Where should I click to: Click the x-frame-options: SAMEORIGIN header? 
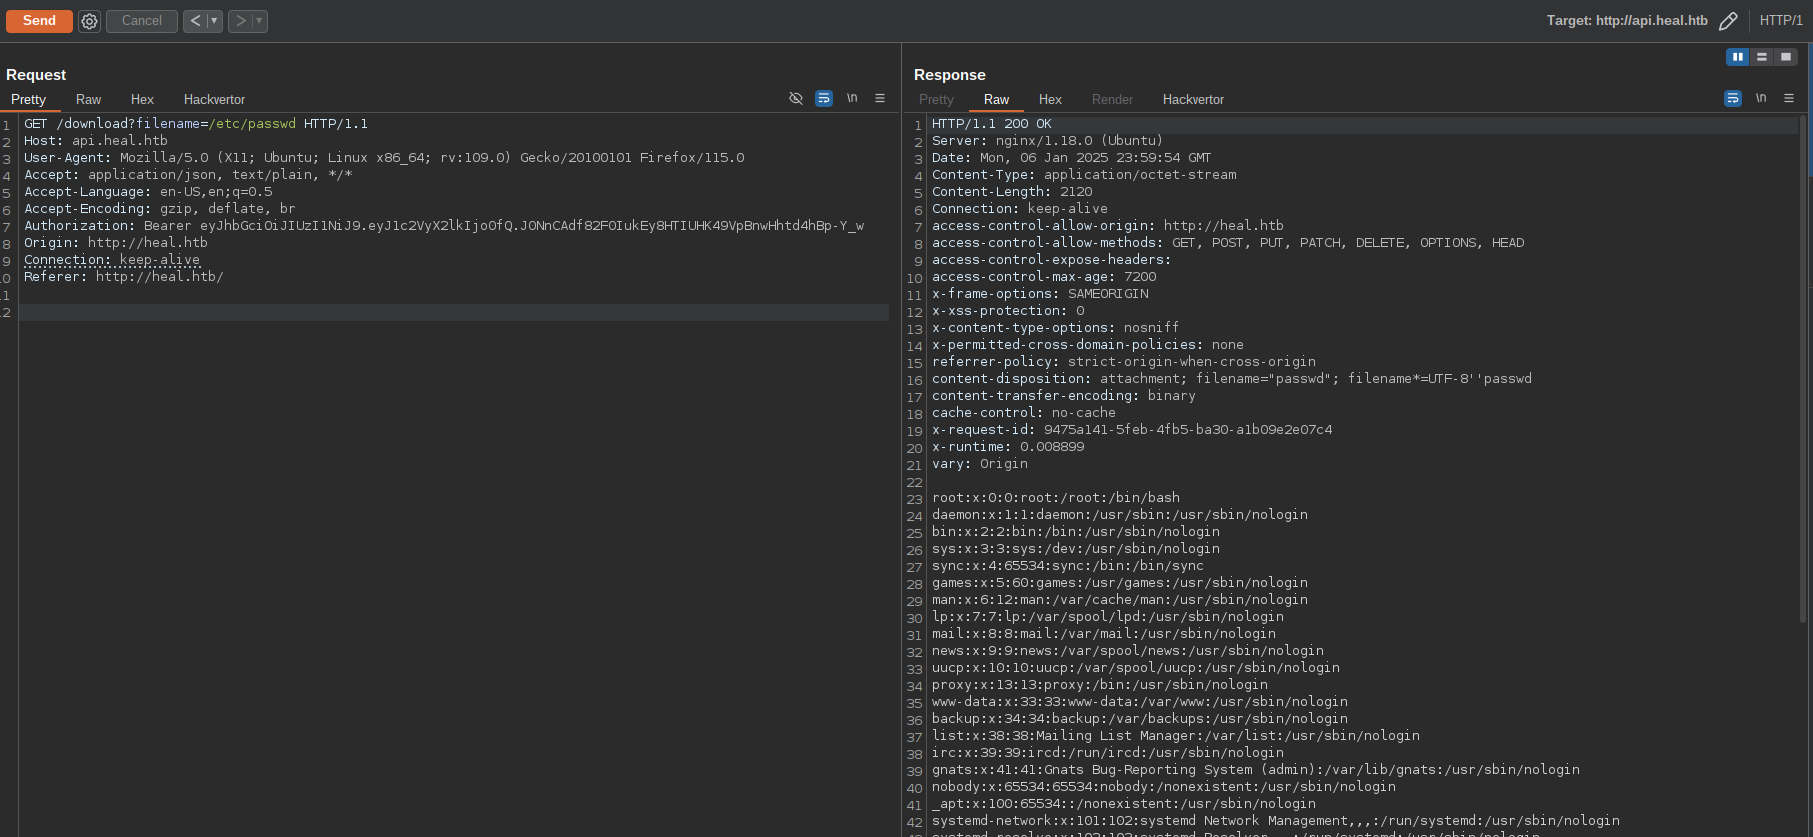coord(1040,294)
